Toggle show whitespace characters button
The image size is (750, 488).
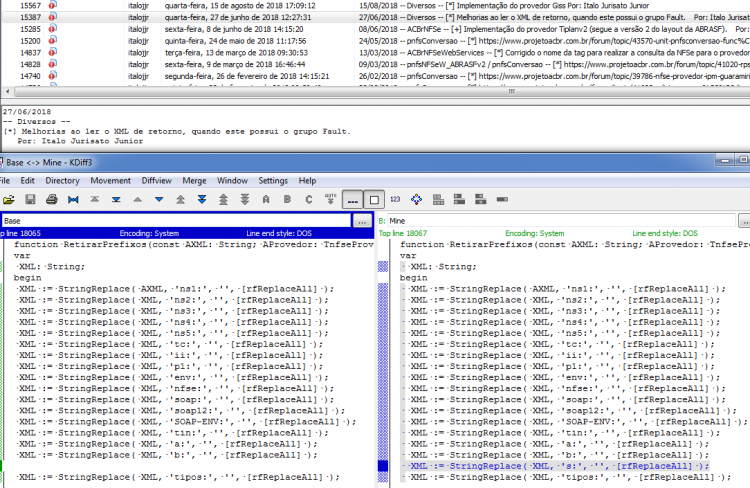tap(353, 200)
